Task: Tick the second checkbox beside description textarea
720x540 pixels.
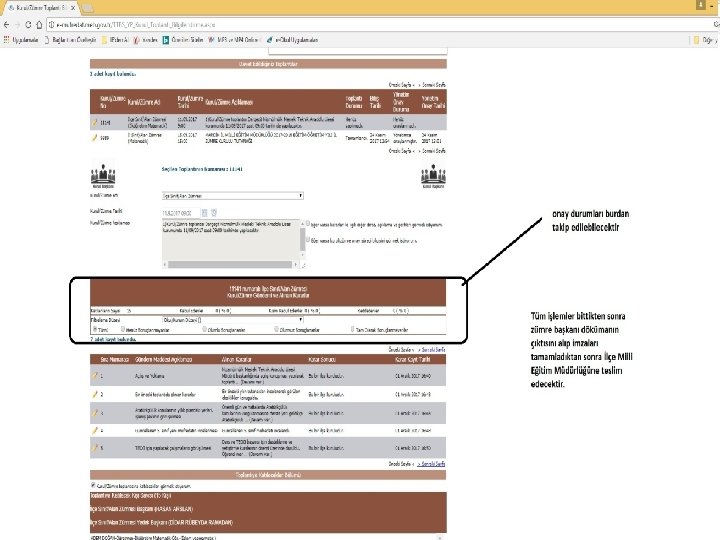Action: coord(308,240)
